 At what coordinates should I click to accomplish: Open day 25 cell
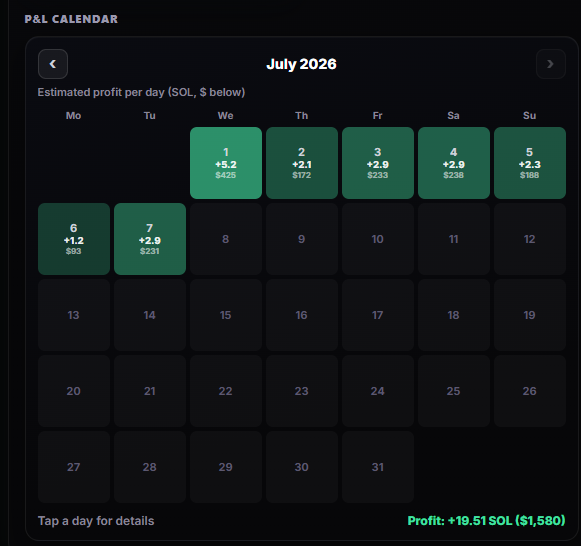(454, 391)
